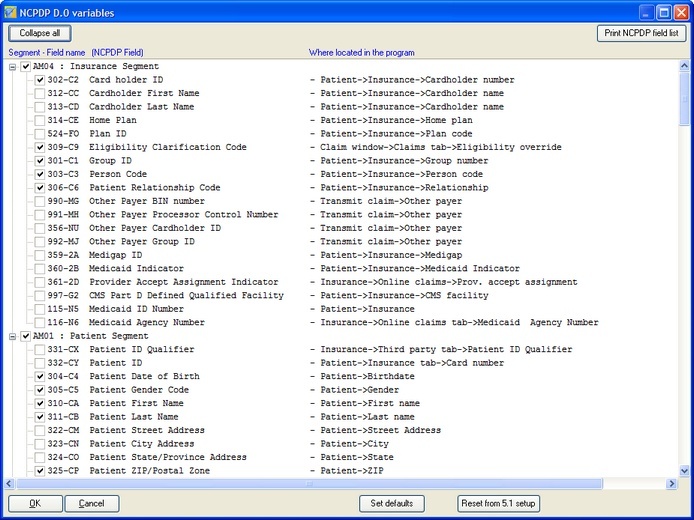694x520 pixels.
Task: Click Set defaults button
Action: (x=392, y=504)
